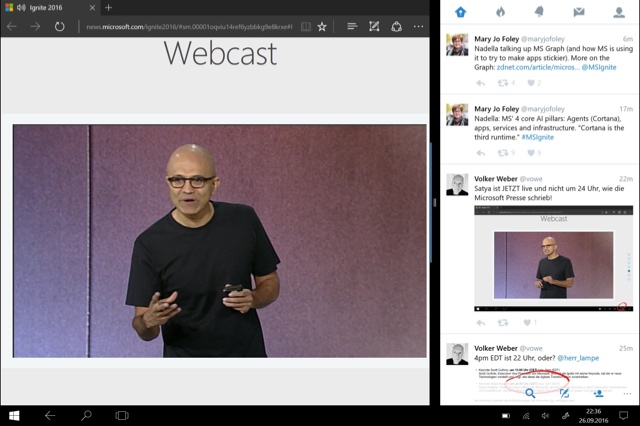Open Twitter profile person icon
The height and width of the screenshot is (426, 640).
[618, 12]
